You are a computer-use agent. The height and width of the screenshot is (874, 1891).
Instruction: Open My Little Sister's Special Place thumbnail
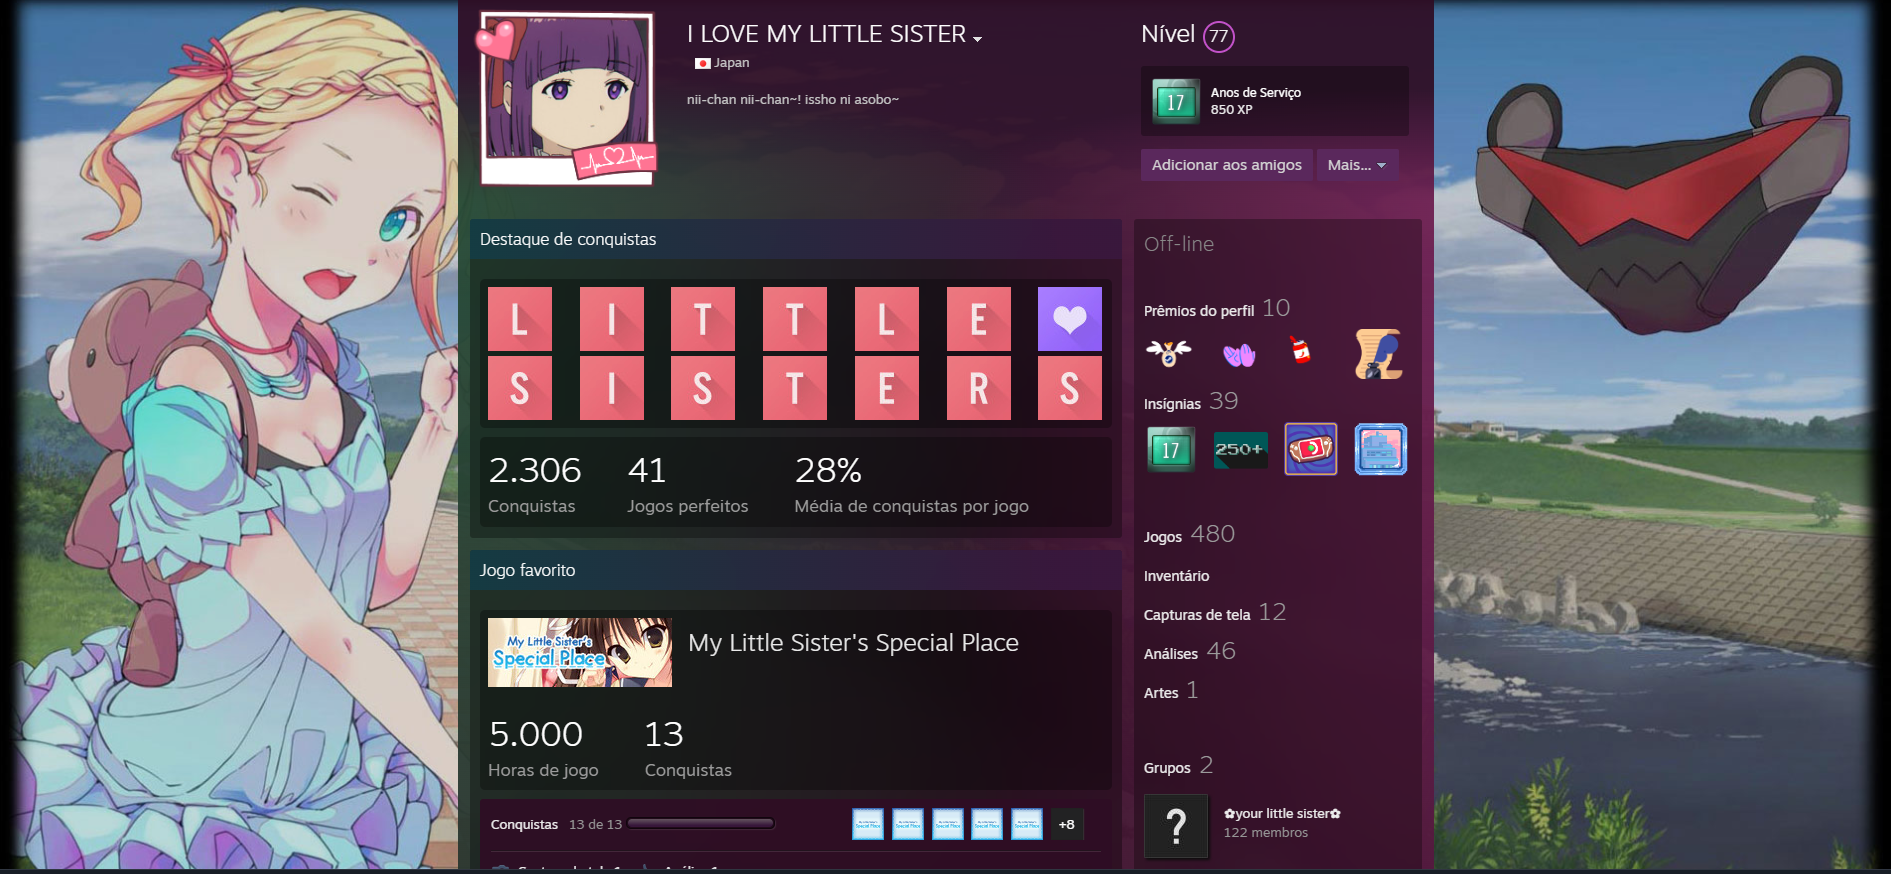pos(580,652)
